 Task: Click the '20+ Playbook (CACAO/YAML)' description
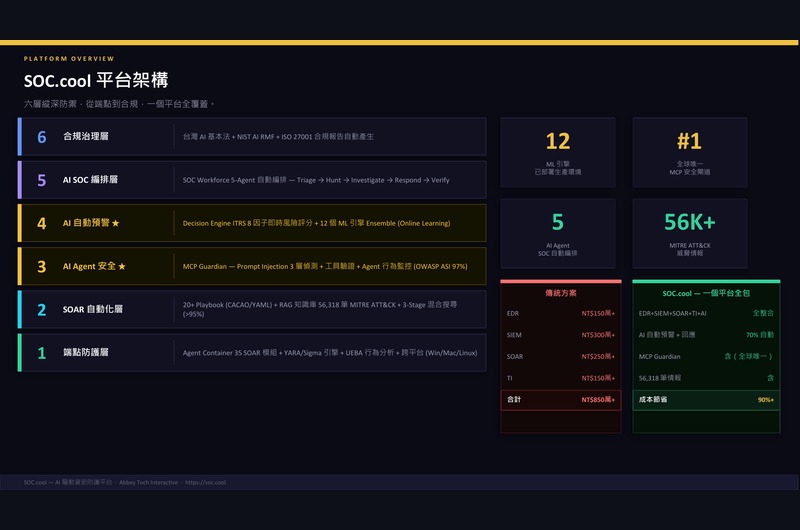tap(320, 309)
